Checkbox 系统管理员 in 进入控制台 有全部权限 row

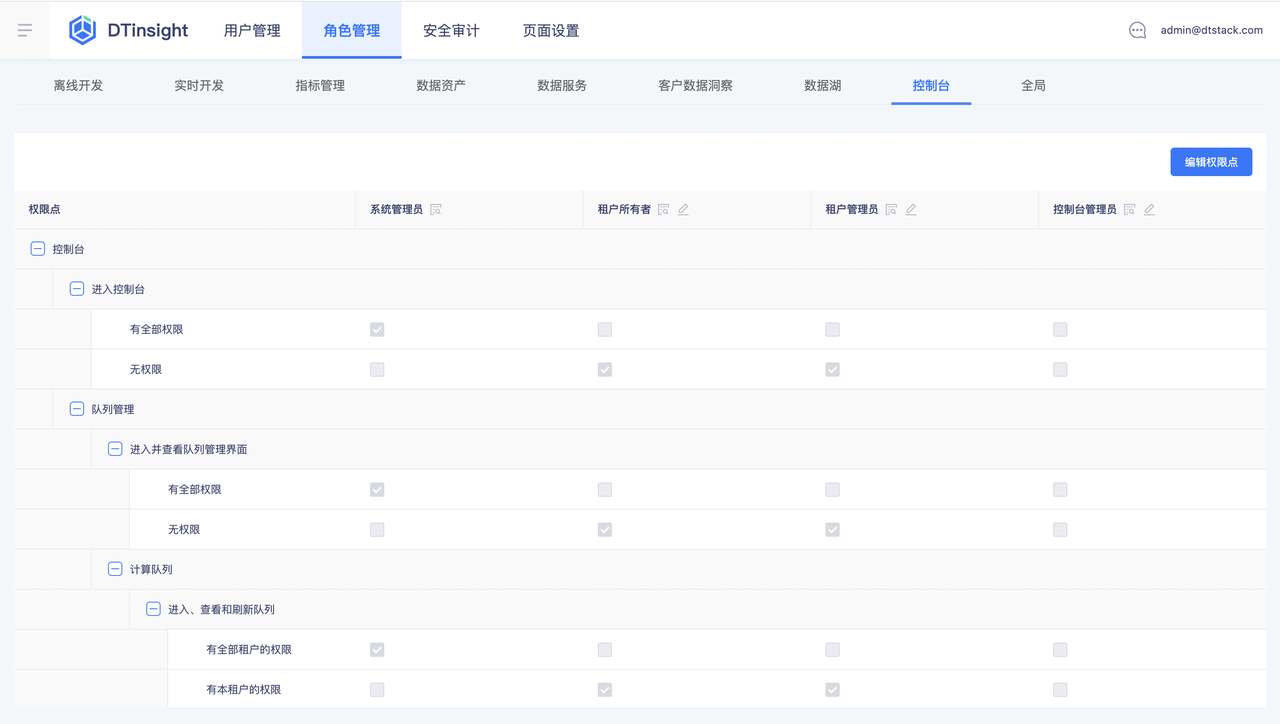click(x=377, y=329)
